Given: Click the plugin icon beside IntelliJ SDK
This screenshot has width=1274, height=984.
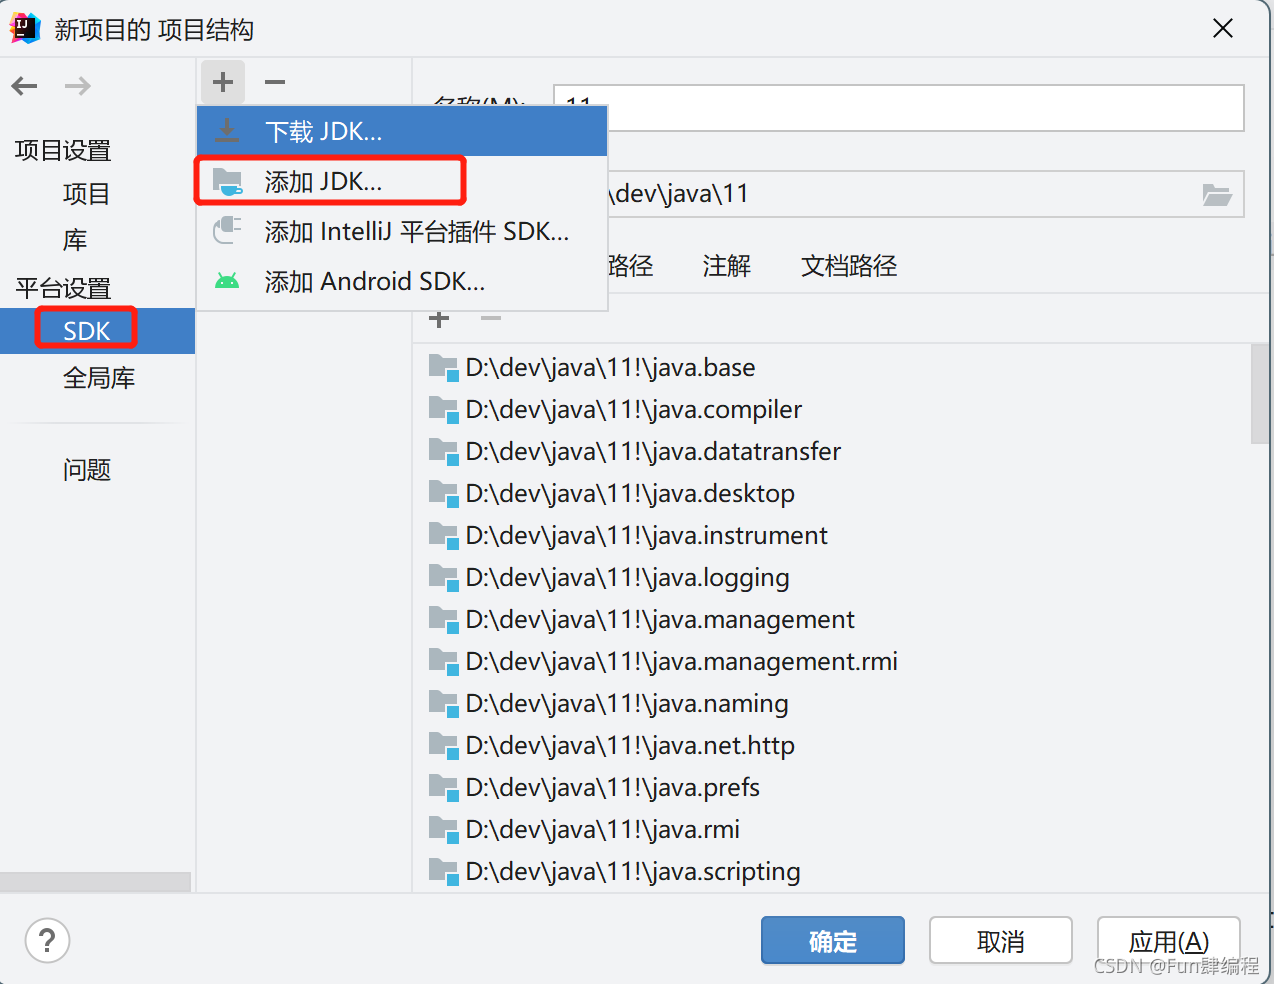Looking at the screenshot, I should (x=227, y=231).
